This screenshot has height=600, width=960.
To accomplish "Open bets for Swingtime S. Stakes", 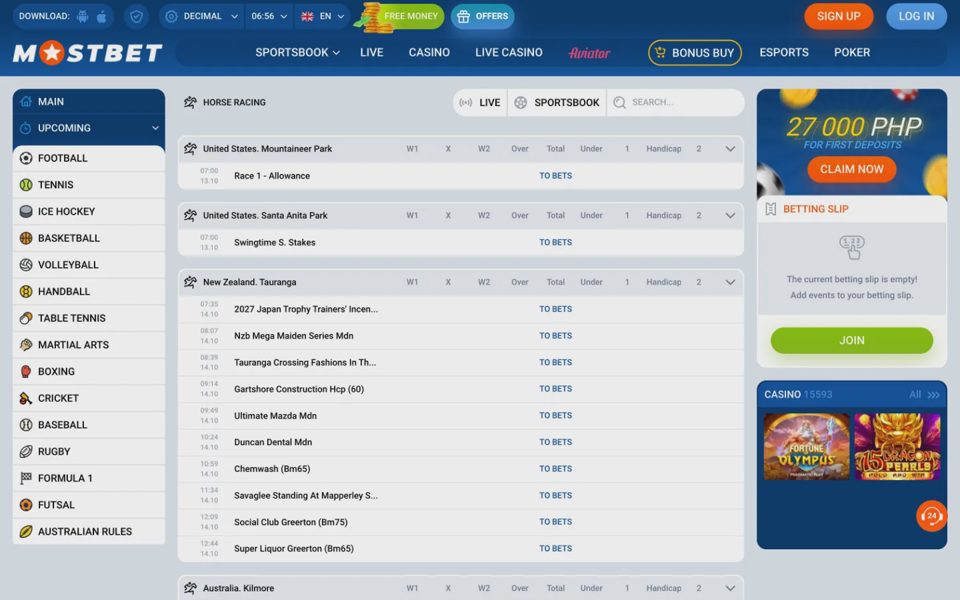I will click(x=555, y=242).
